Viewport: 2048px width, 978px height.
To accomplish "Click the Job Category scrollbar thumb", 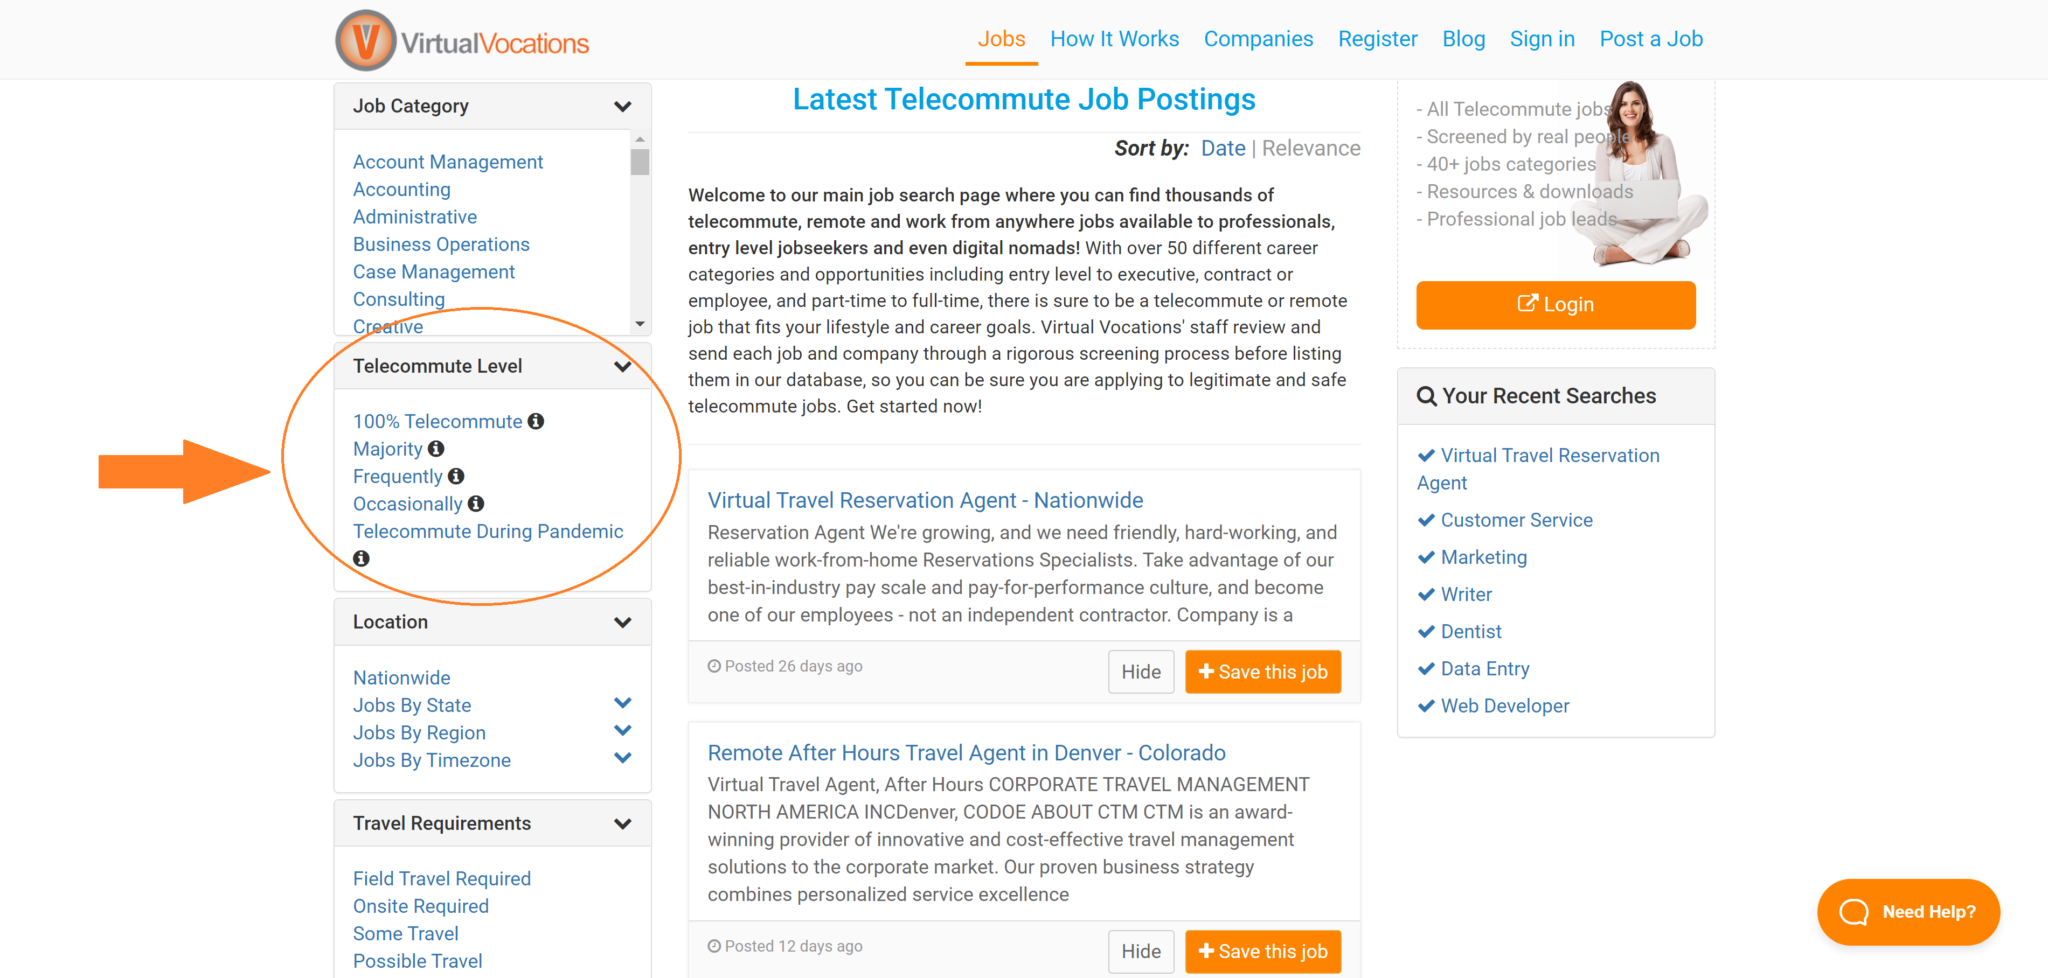I will pyautogui.click(x=640, y=162).
